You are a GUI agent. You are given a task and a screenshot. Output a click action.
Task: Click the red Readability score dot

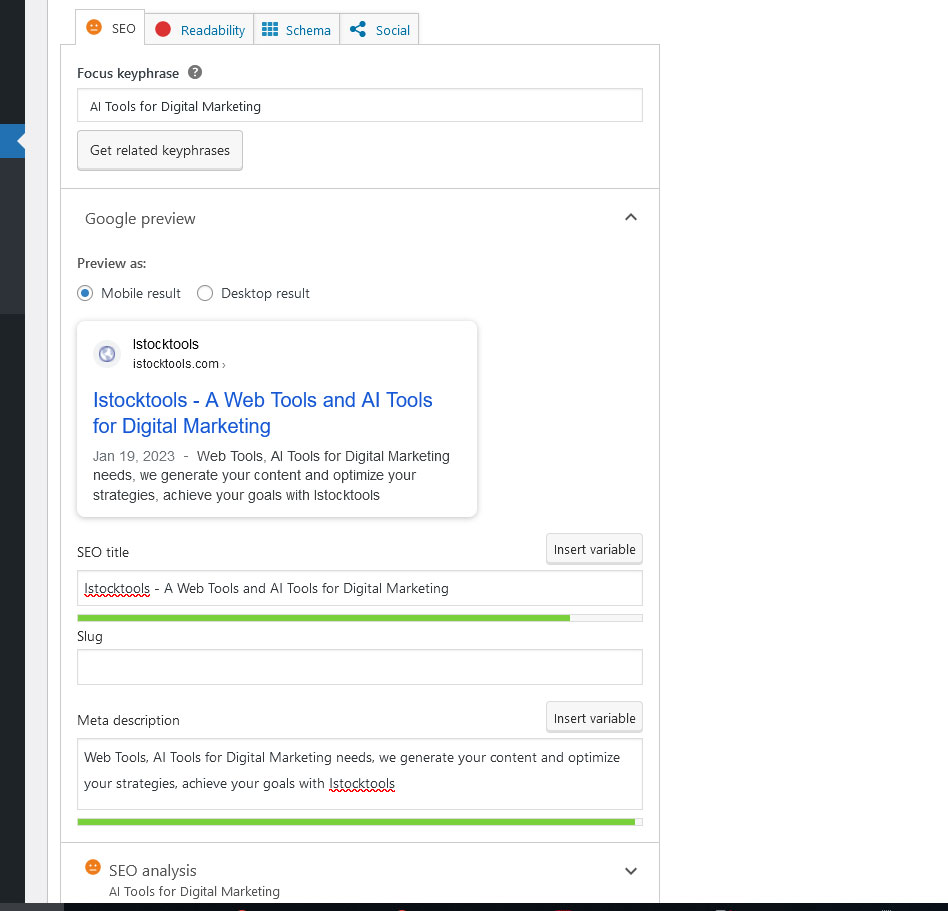click(x=163, y=29)
